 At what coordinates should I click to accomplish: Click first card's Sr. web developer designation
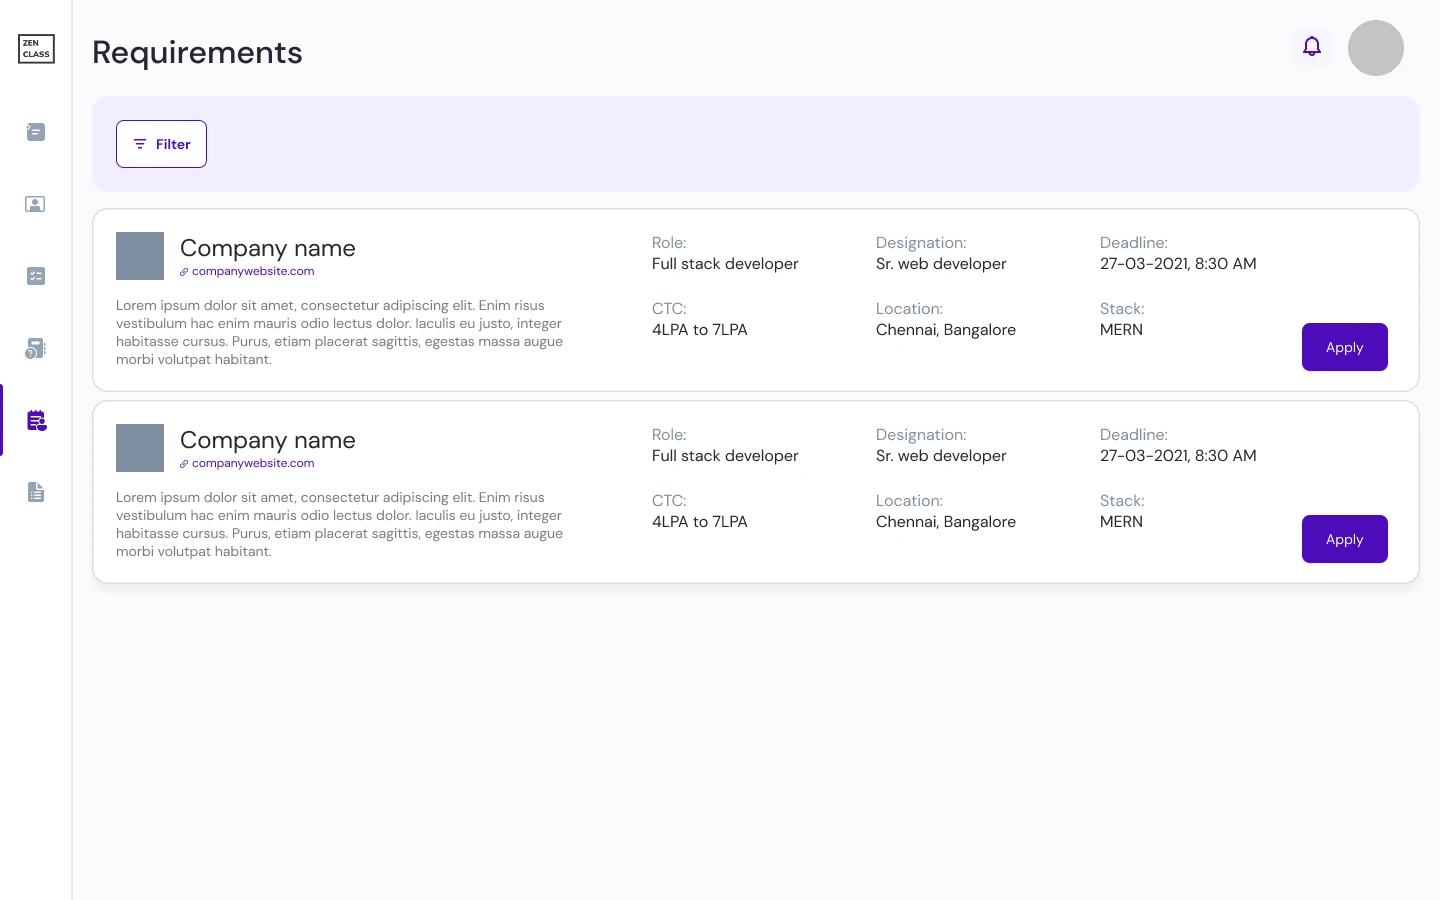[x=941, y=264]
